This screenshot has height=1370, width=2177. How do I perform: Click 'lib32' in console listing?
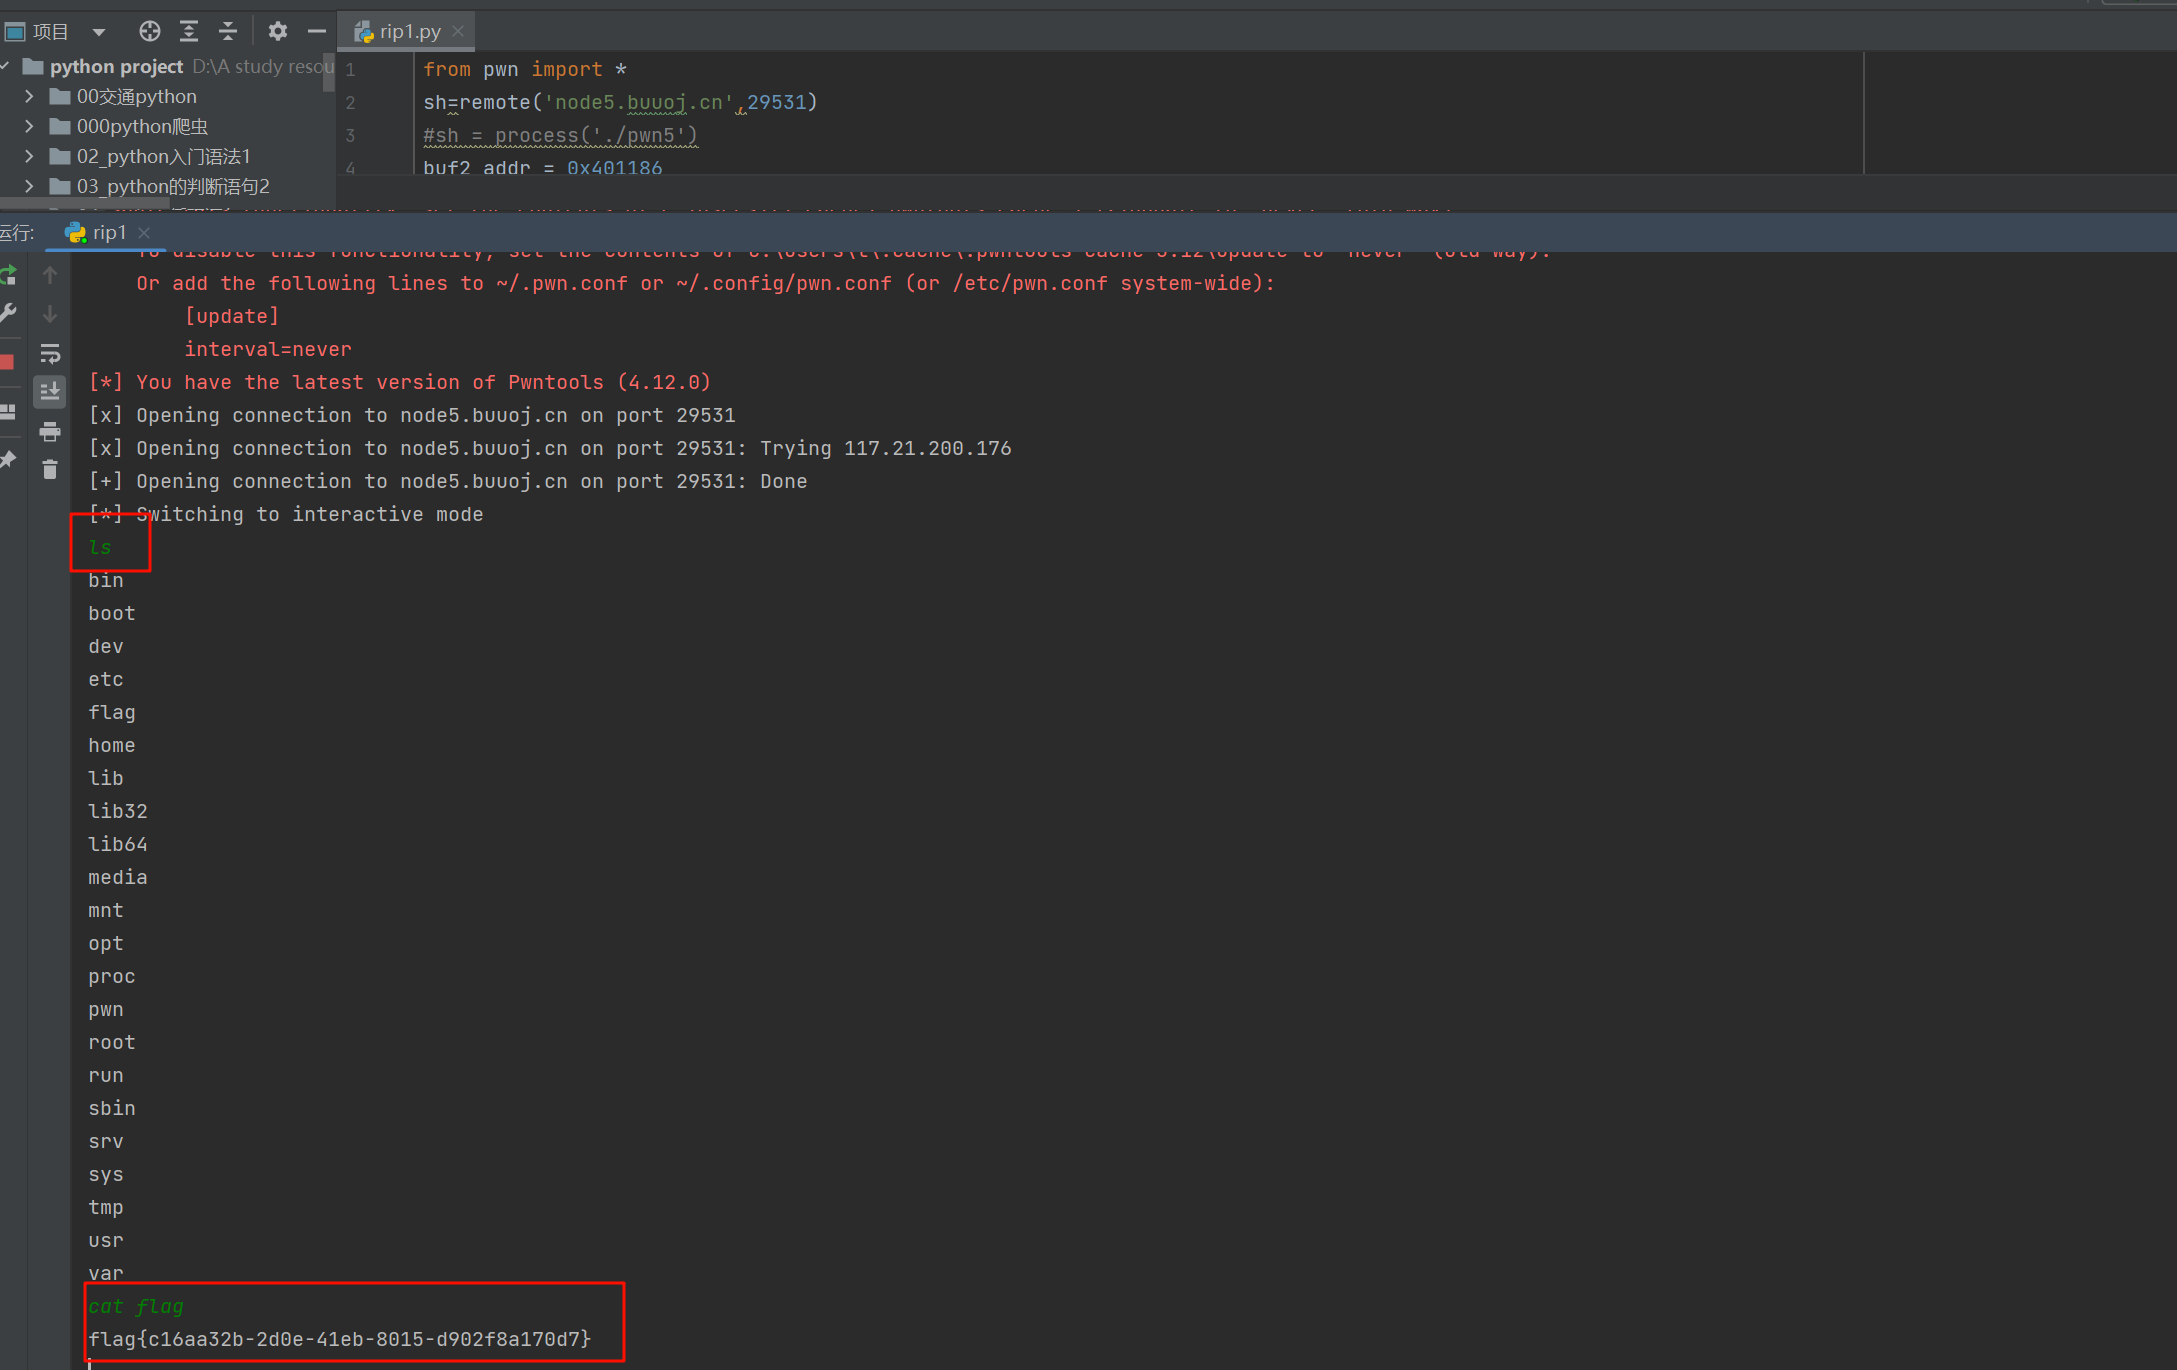118,811
